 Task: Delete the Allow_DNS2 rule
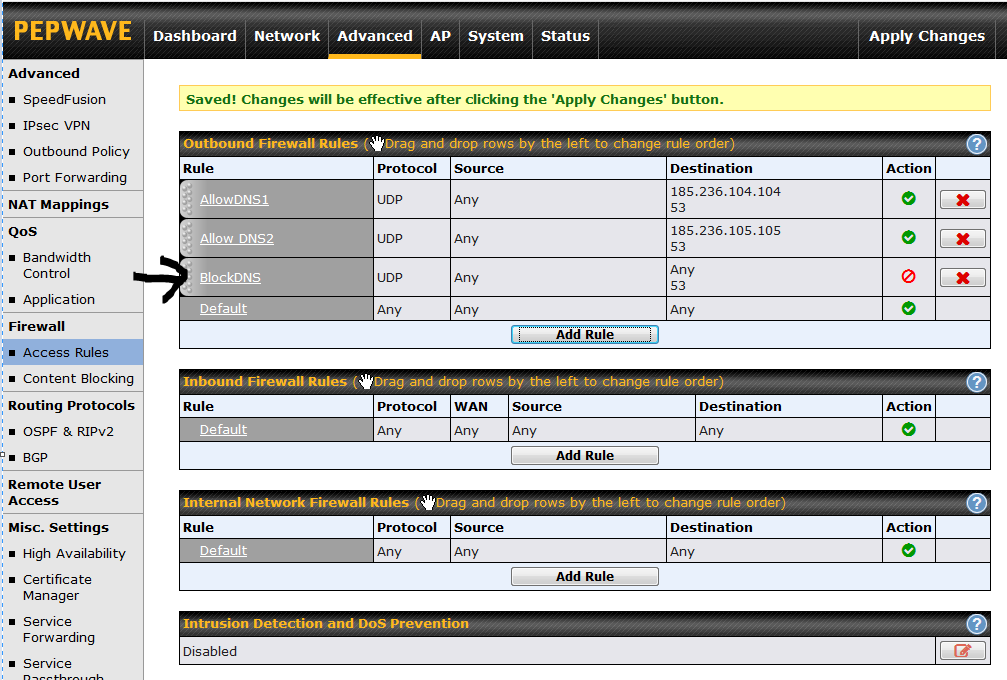961,238
